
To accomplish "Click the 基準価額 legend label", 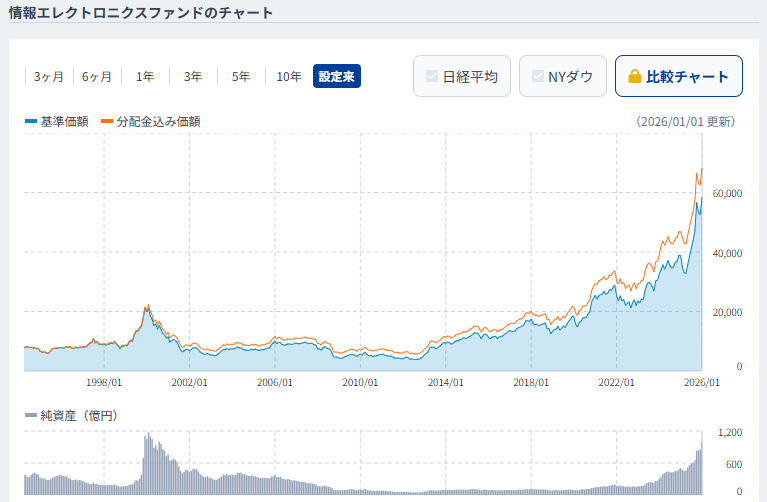I will [64, 121].
